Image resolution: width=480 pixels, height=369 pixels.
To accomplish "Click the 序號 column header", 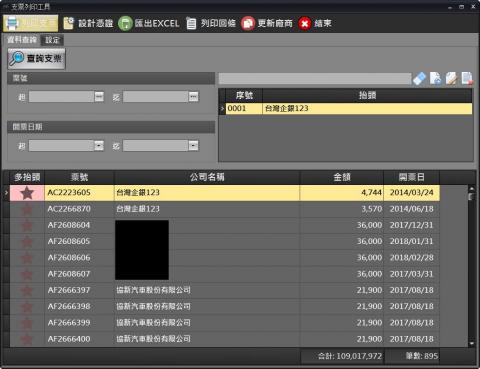I will [244, 95].
